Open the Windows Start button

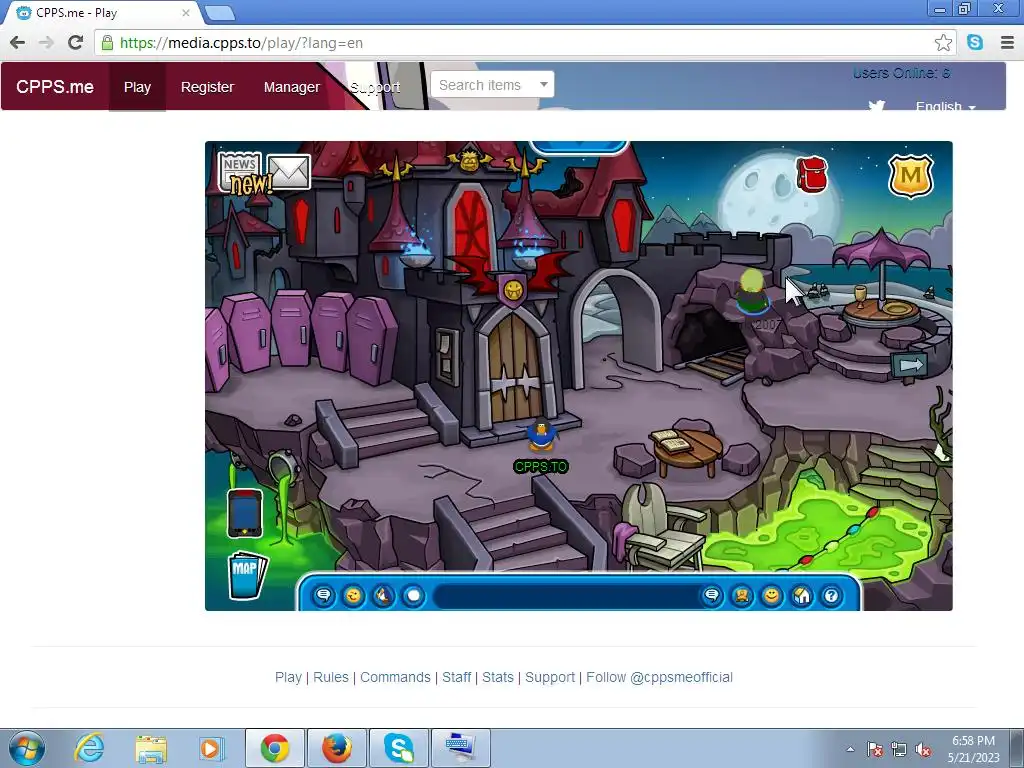click(26, 748)
